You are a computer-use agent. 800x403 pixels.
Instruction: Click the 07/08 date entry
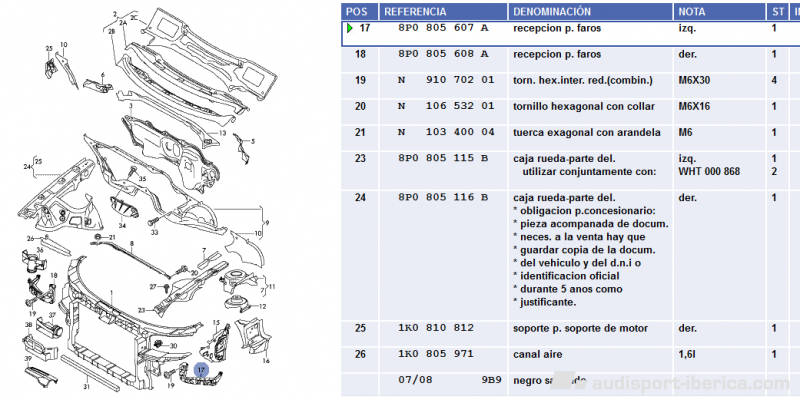tap(415, 380)
